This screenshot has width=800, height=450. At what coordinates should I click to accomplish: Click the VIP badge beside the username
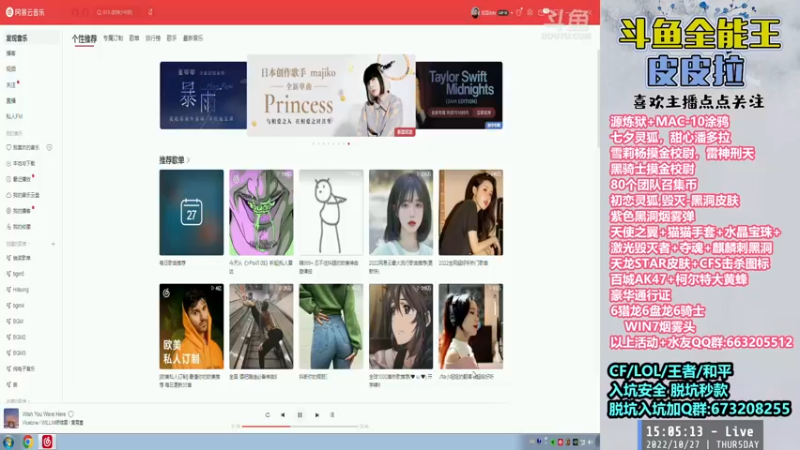point(503,13)
